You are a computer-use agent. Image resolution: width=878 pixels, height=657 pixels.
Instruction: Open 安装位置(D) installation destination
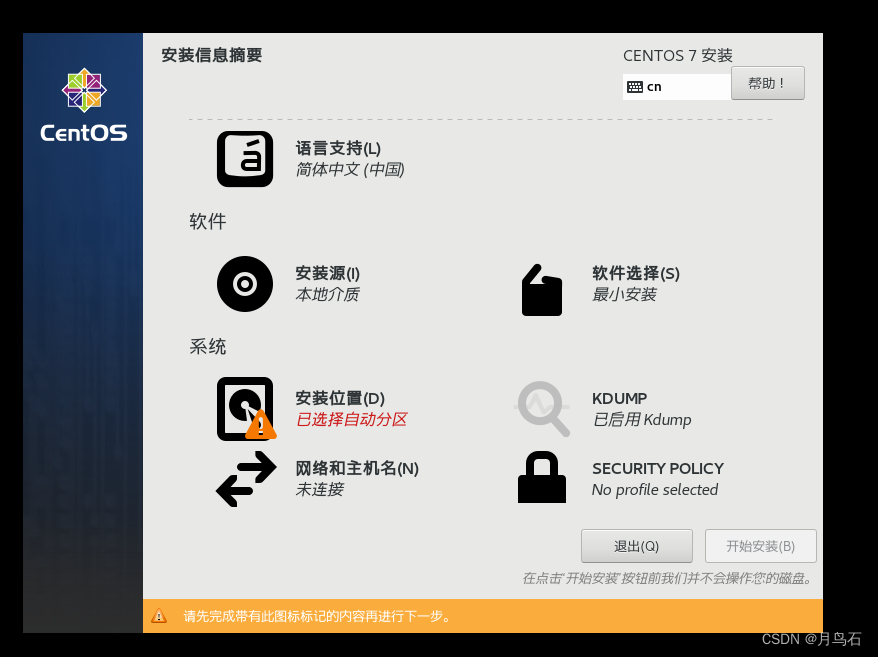tap(340, 398)
